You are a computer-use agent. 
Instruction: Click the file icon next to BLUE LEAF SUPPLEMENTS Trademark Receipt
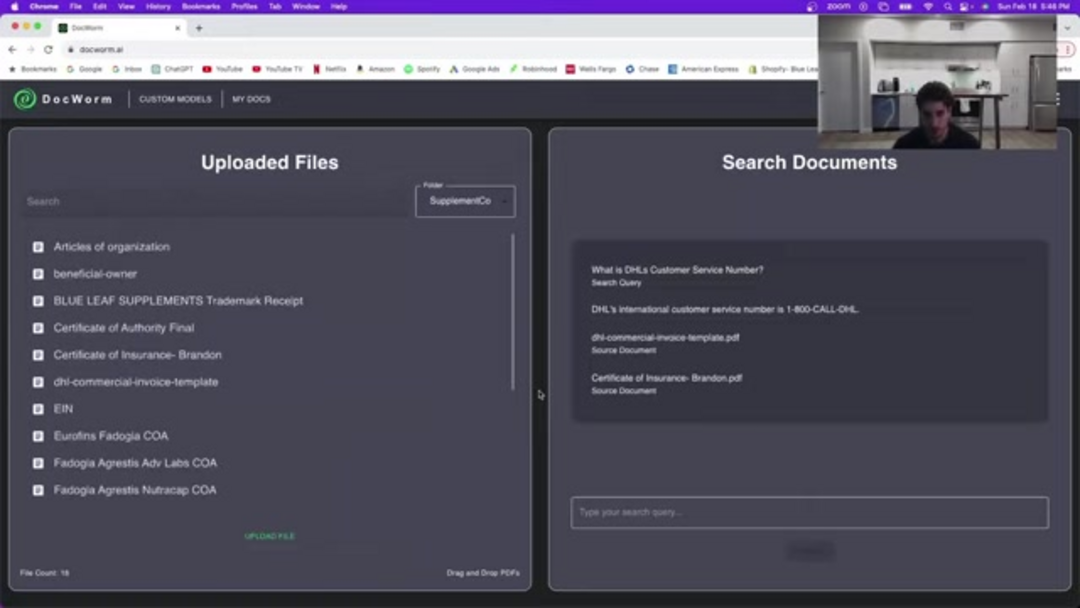(x=37, y=300)
